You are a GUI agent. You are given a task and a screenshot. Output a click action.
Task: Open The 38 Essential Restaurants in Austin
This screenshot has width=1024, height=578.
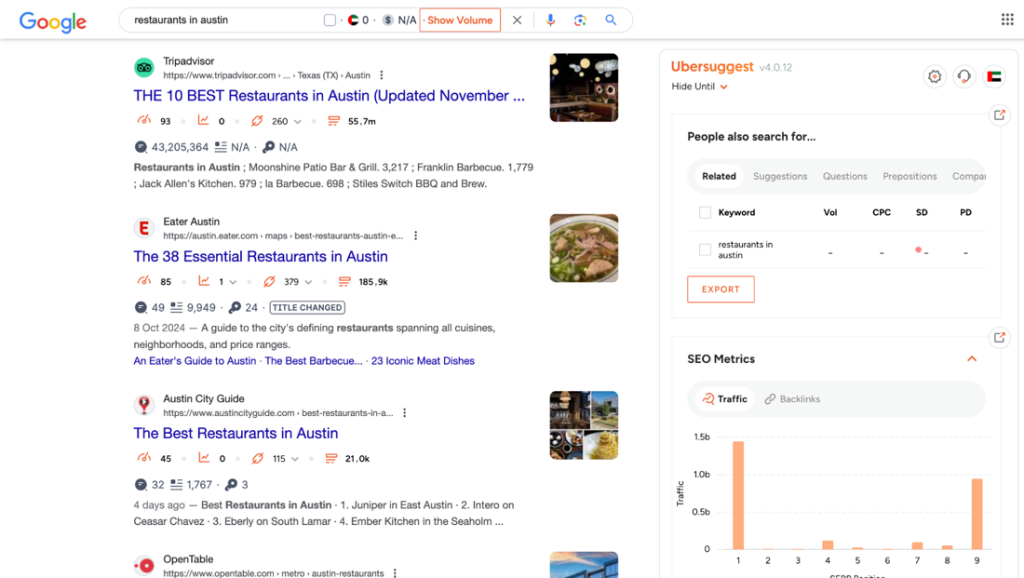tap(261, 257)
